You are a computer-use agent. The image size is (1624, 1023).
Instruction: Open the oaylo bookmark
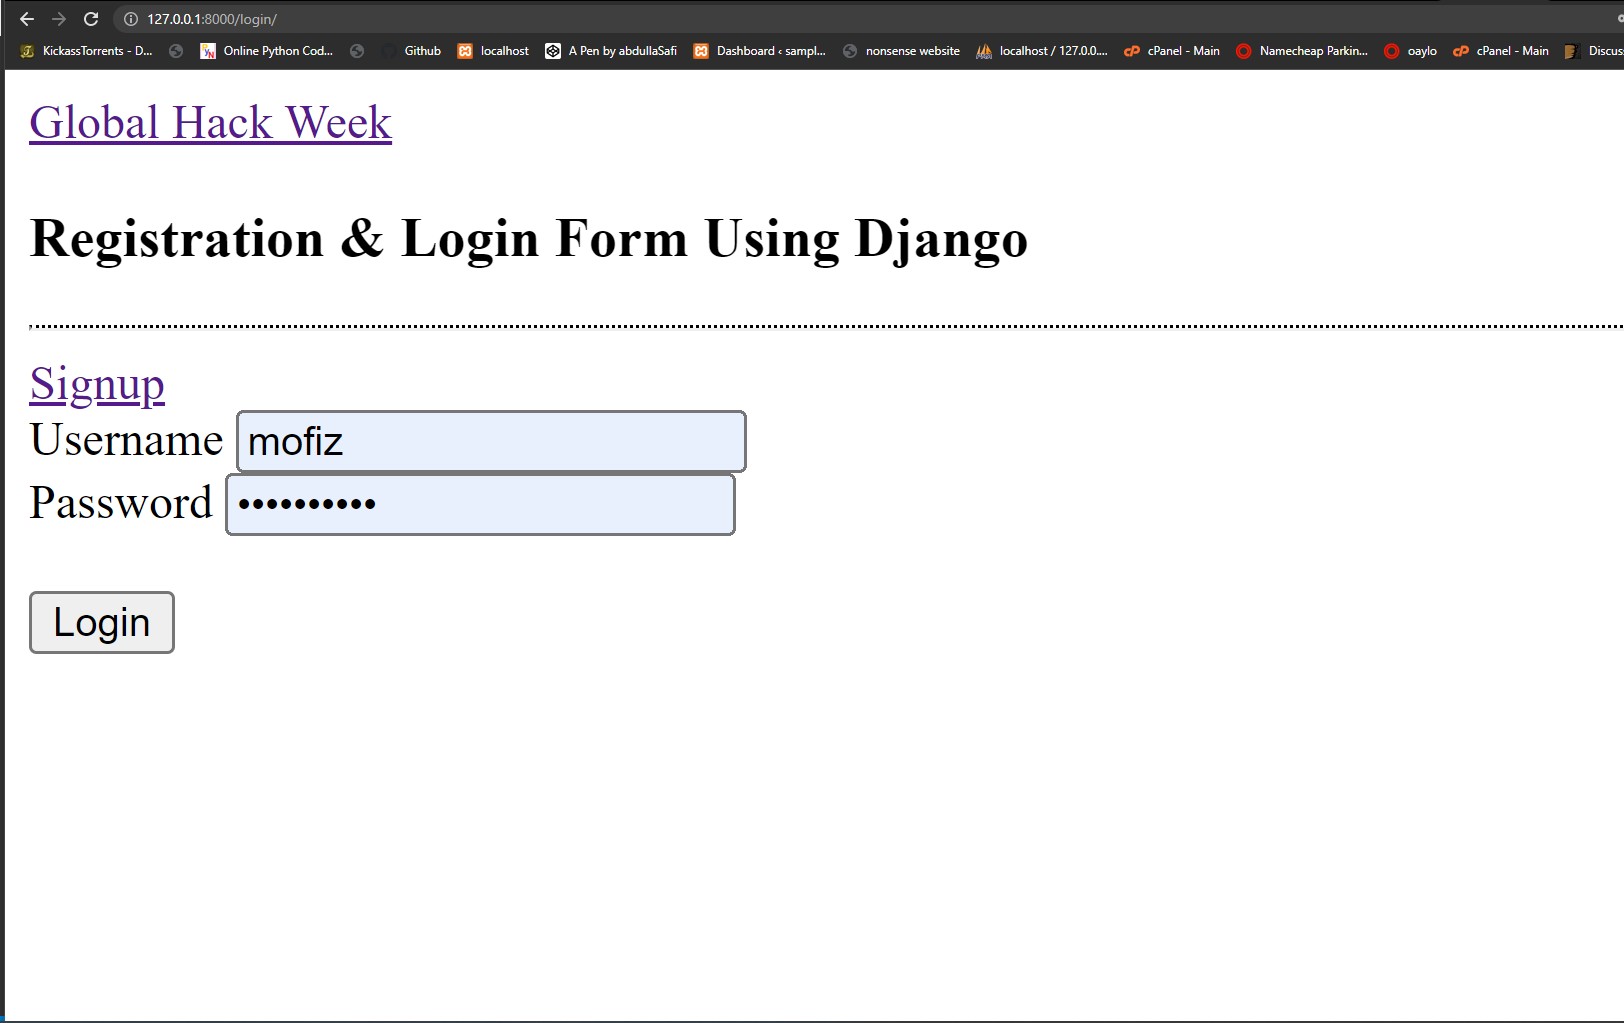coord(1411,51)
